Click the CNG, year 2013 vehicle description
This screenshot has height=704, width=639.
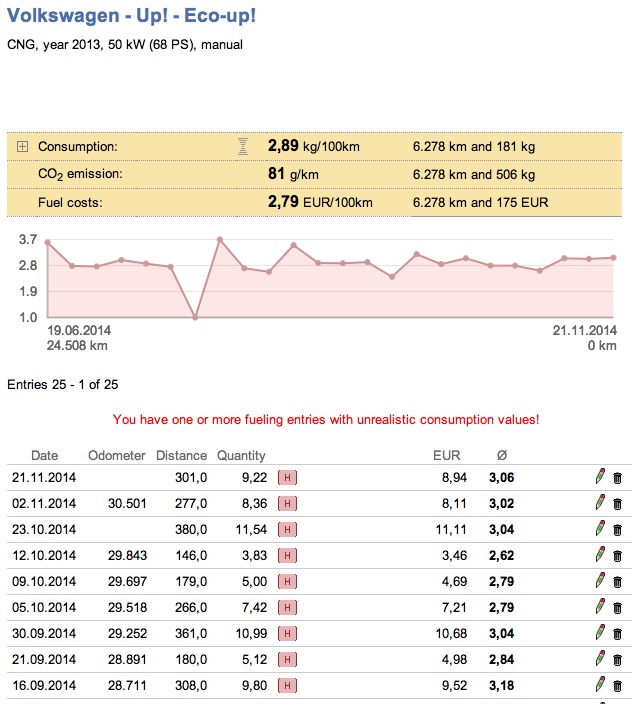125,45
